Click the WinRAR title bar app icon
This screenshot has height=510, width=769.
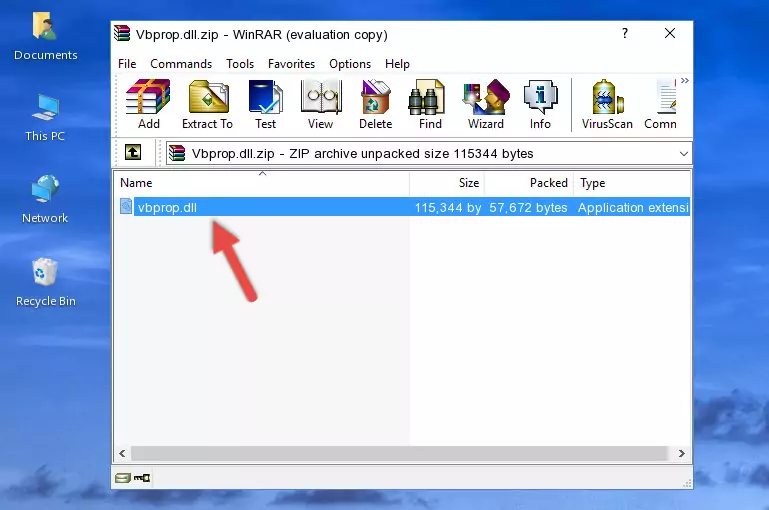point(122,33)
